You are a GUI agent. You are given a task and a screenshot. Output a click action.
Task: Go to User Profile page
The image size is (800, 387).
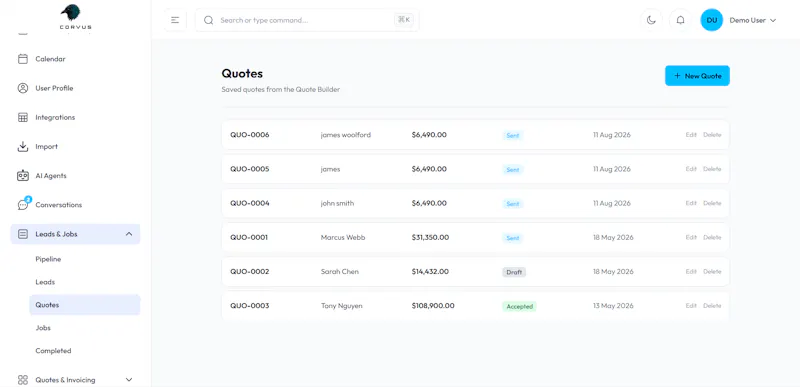(75, 88)
